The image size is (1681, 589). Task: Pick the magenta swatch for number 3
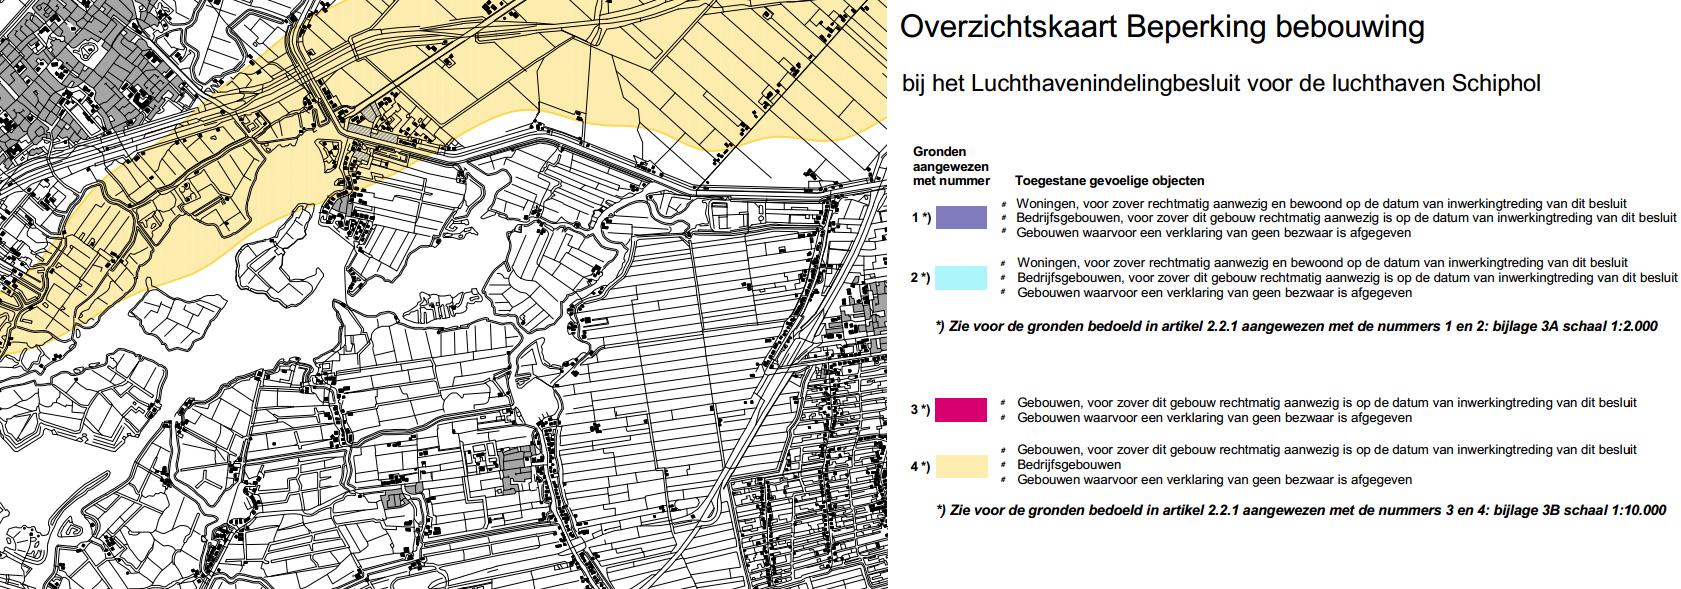tap(960, 409)
